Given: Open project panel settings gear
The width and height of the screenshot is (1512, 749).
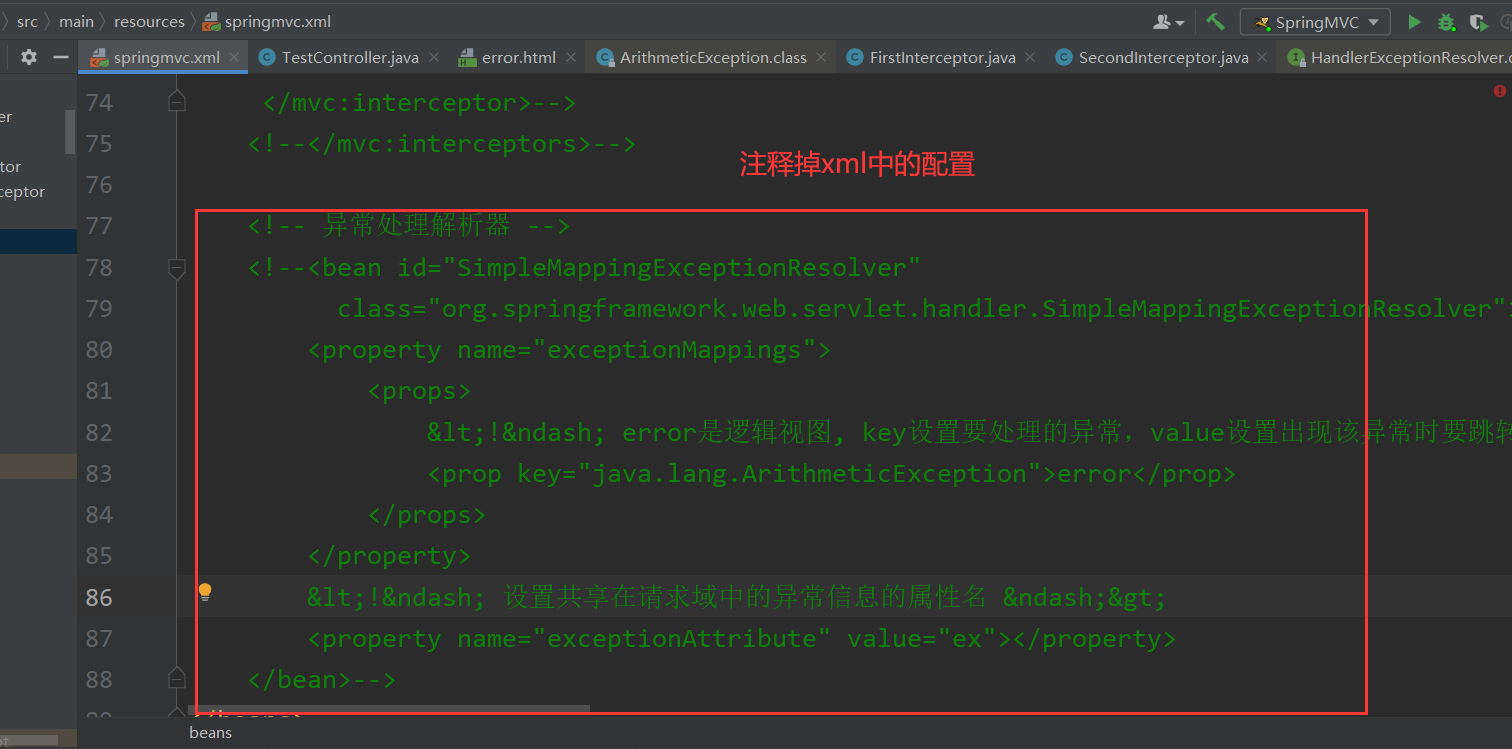Looking at the screenshot, I should [x=29, y=57].
